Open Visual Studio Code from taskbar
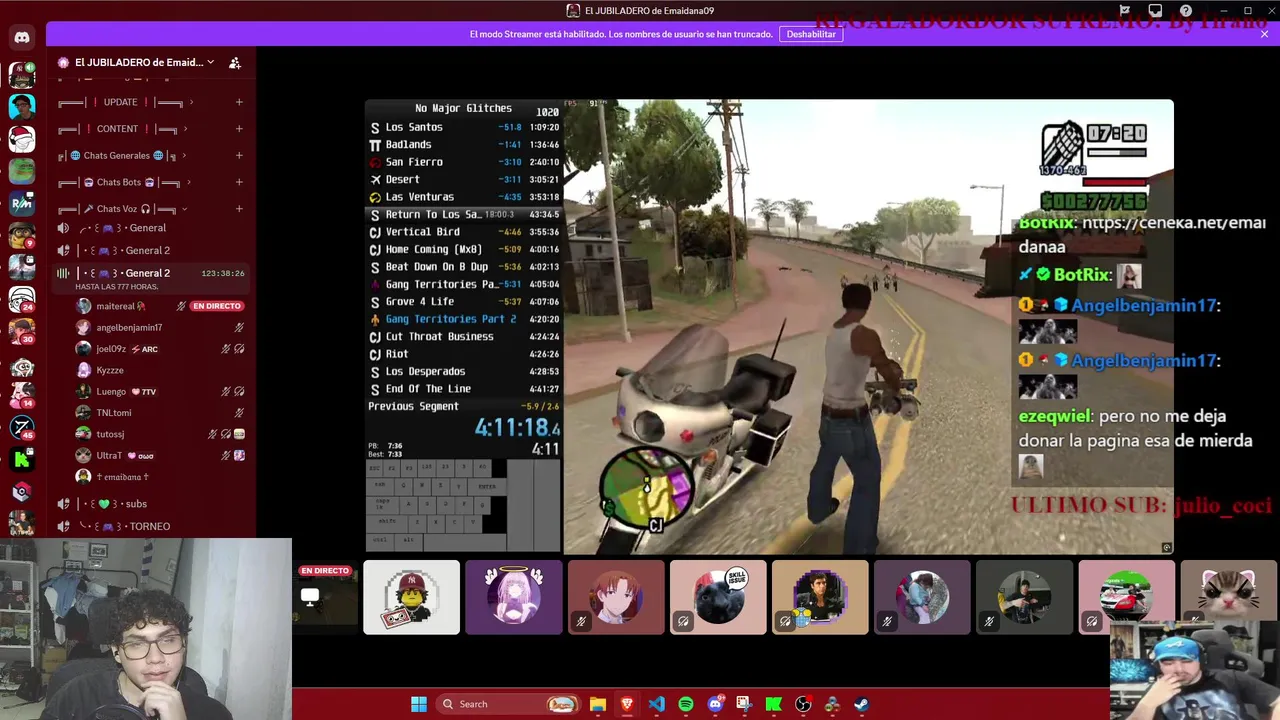This screenshot has height=720, width=1280. click(x=656, y=704)
